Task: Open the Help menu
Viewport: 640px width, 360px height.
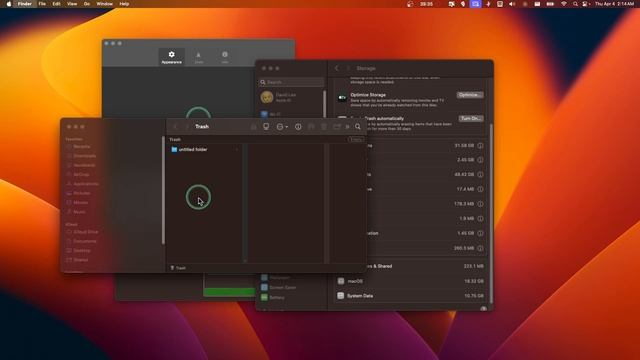Action: click(x=124, y=4)
